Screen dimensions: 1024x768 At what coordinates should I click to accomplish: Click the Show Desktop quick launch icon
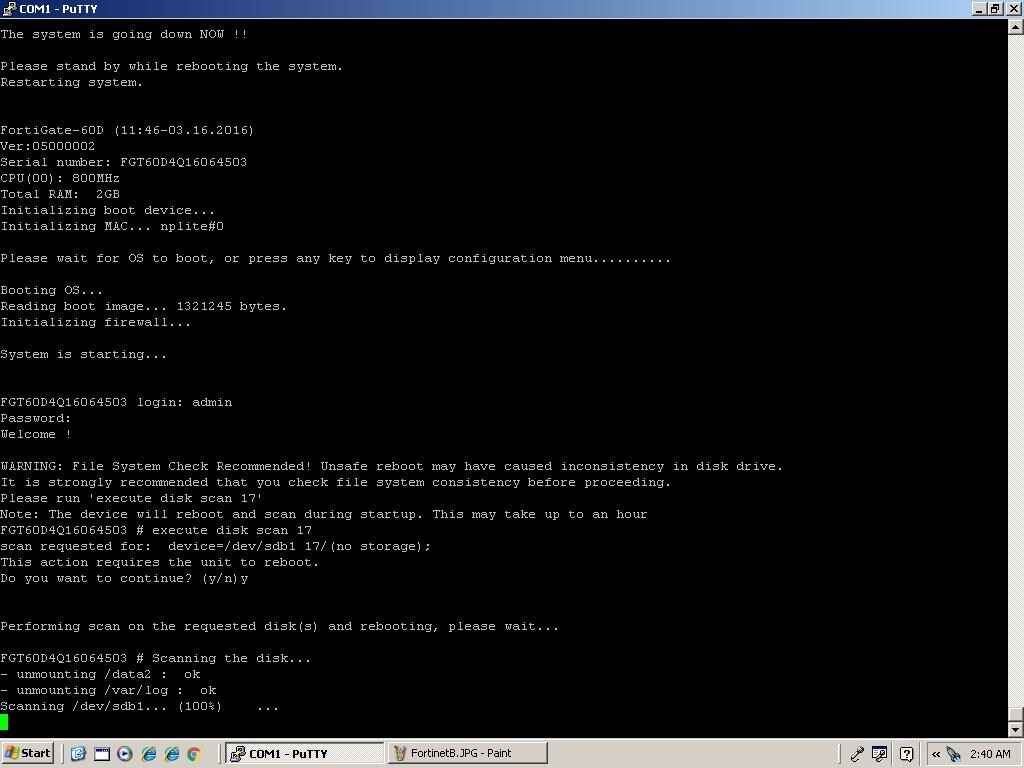click(x=102, y=754)
